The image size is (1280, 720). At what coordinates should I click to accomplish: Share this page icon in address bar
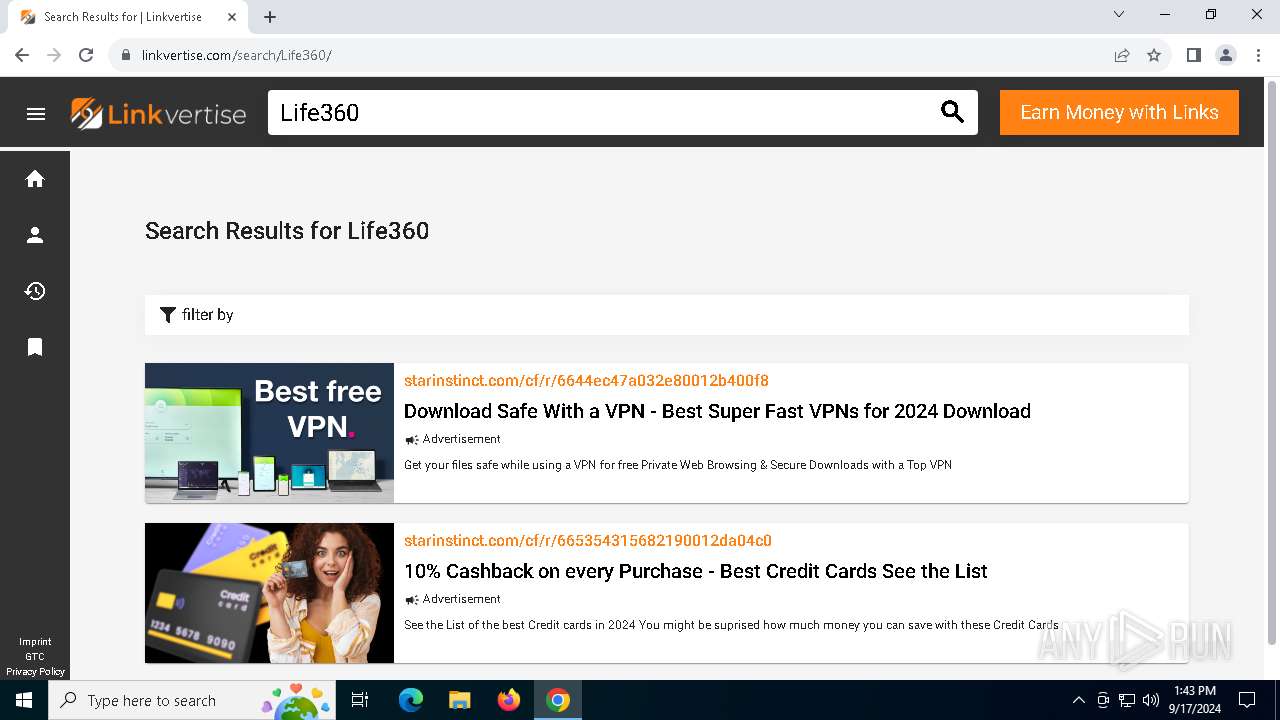[1122, 55]
